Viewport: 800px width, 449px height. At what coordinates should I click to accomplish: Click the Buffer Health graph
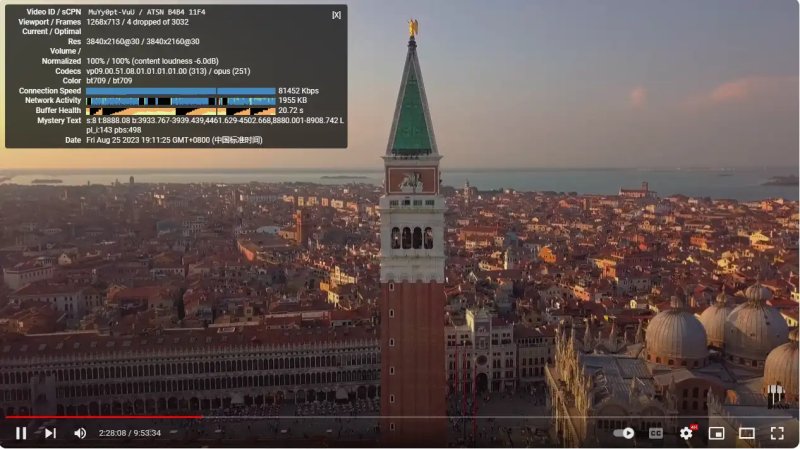point(181,111)
